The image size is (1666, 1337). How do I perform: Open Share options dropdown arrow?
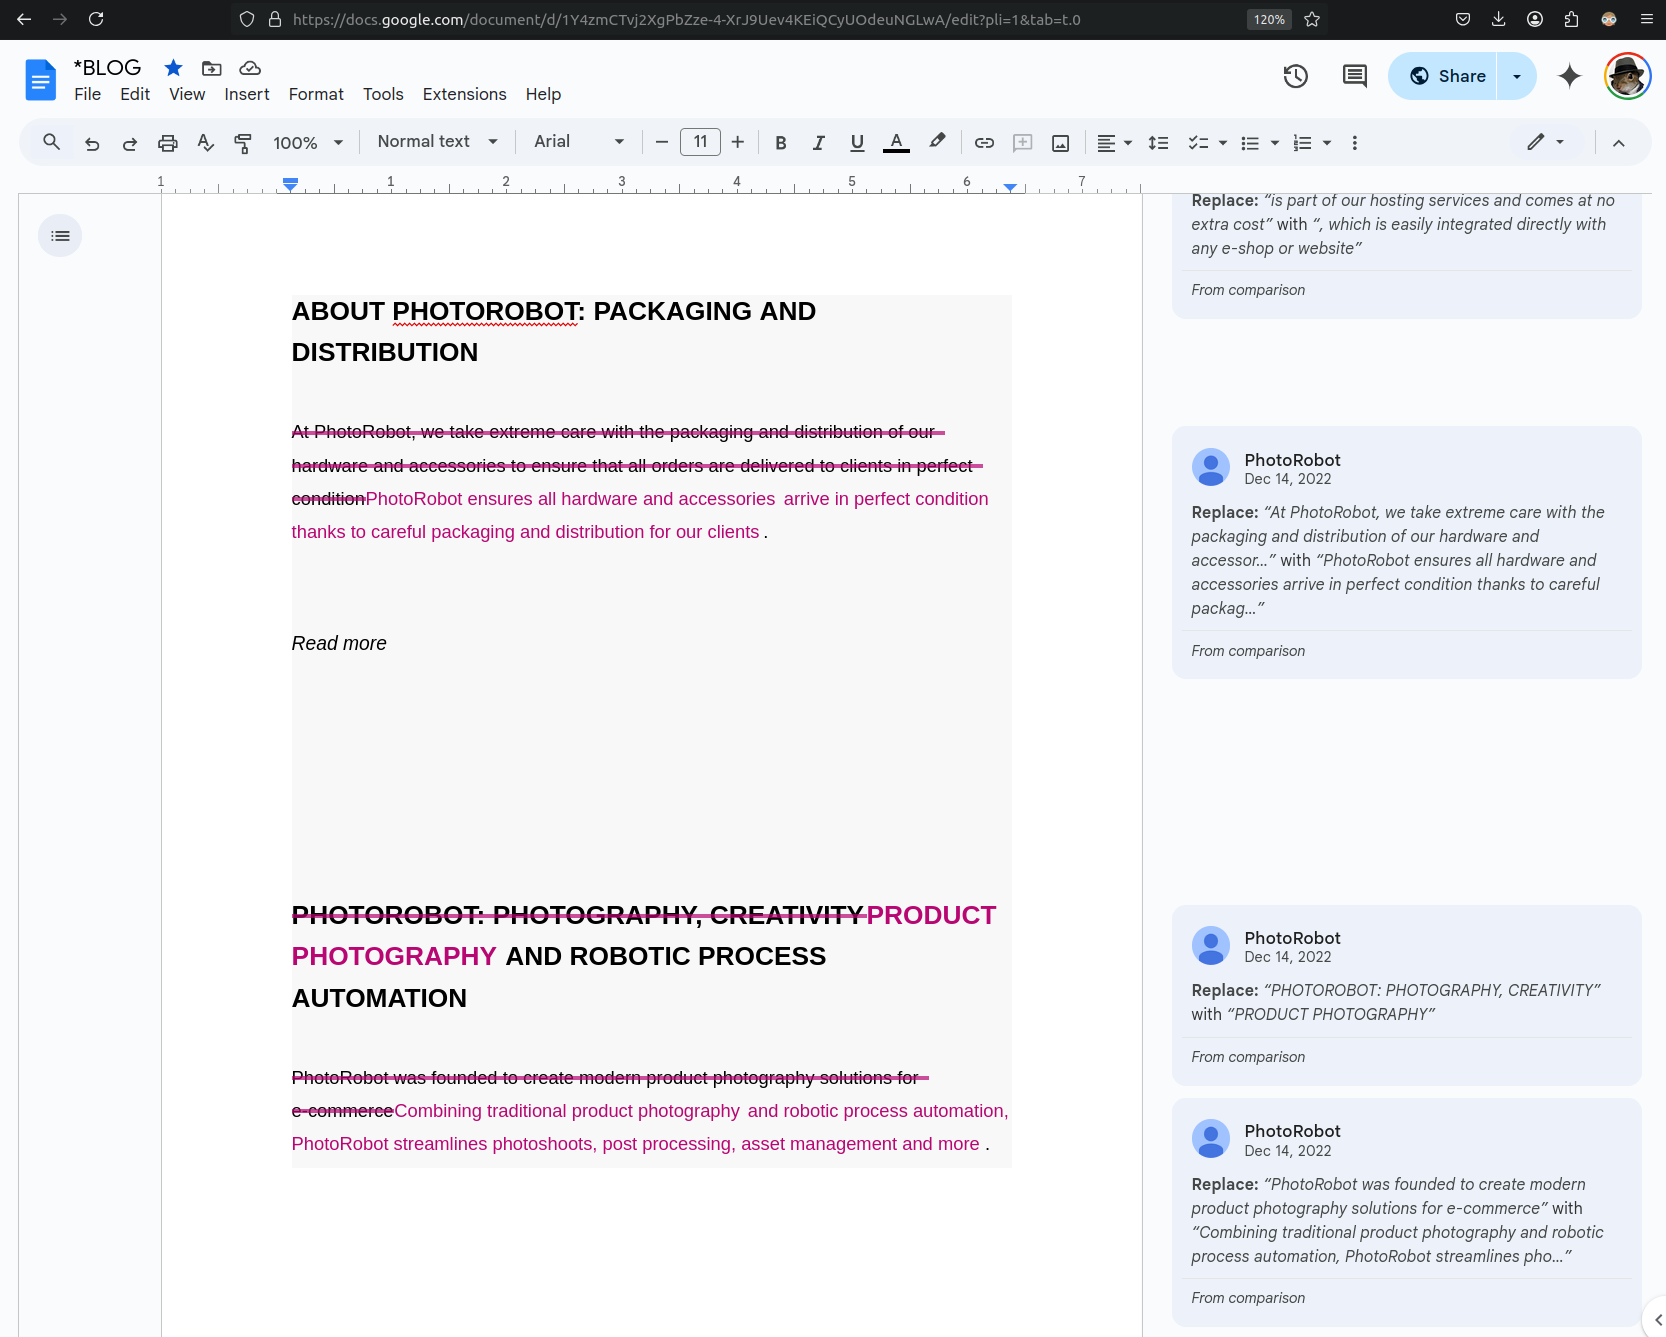[x=1517, y=76]
